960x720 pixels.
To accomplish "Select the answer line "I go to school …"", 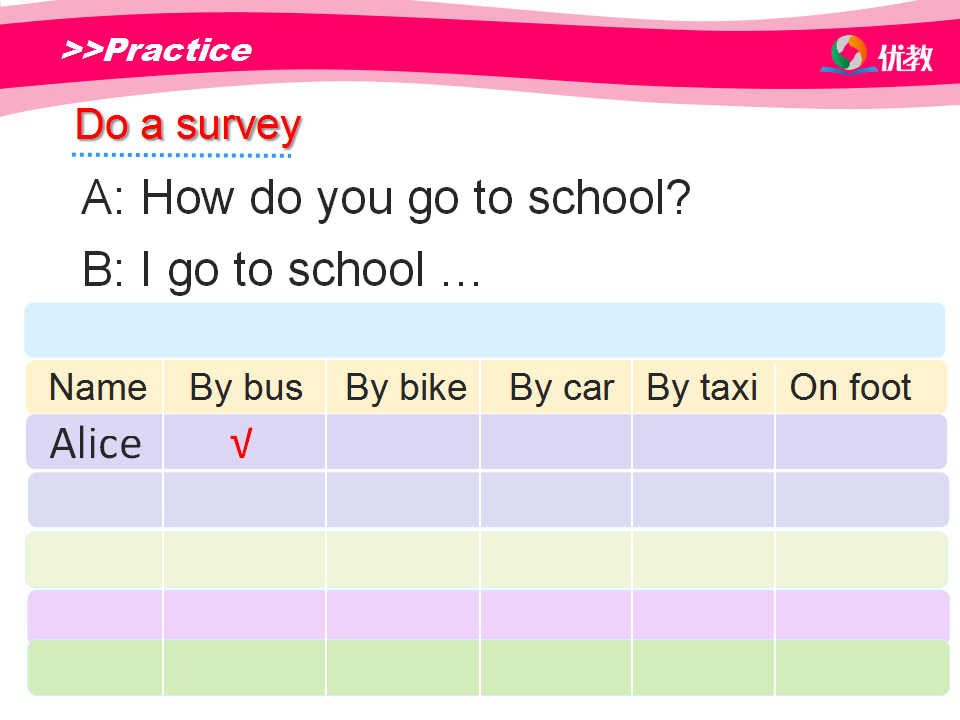I will pos(282,270).
